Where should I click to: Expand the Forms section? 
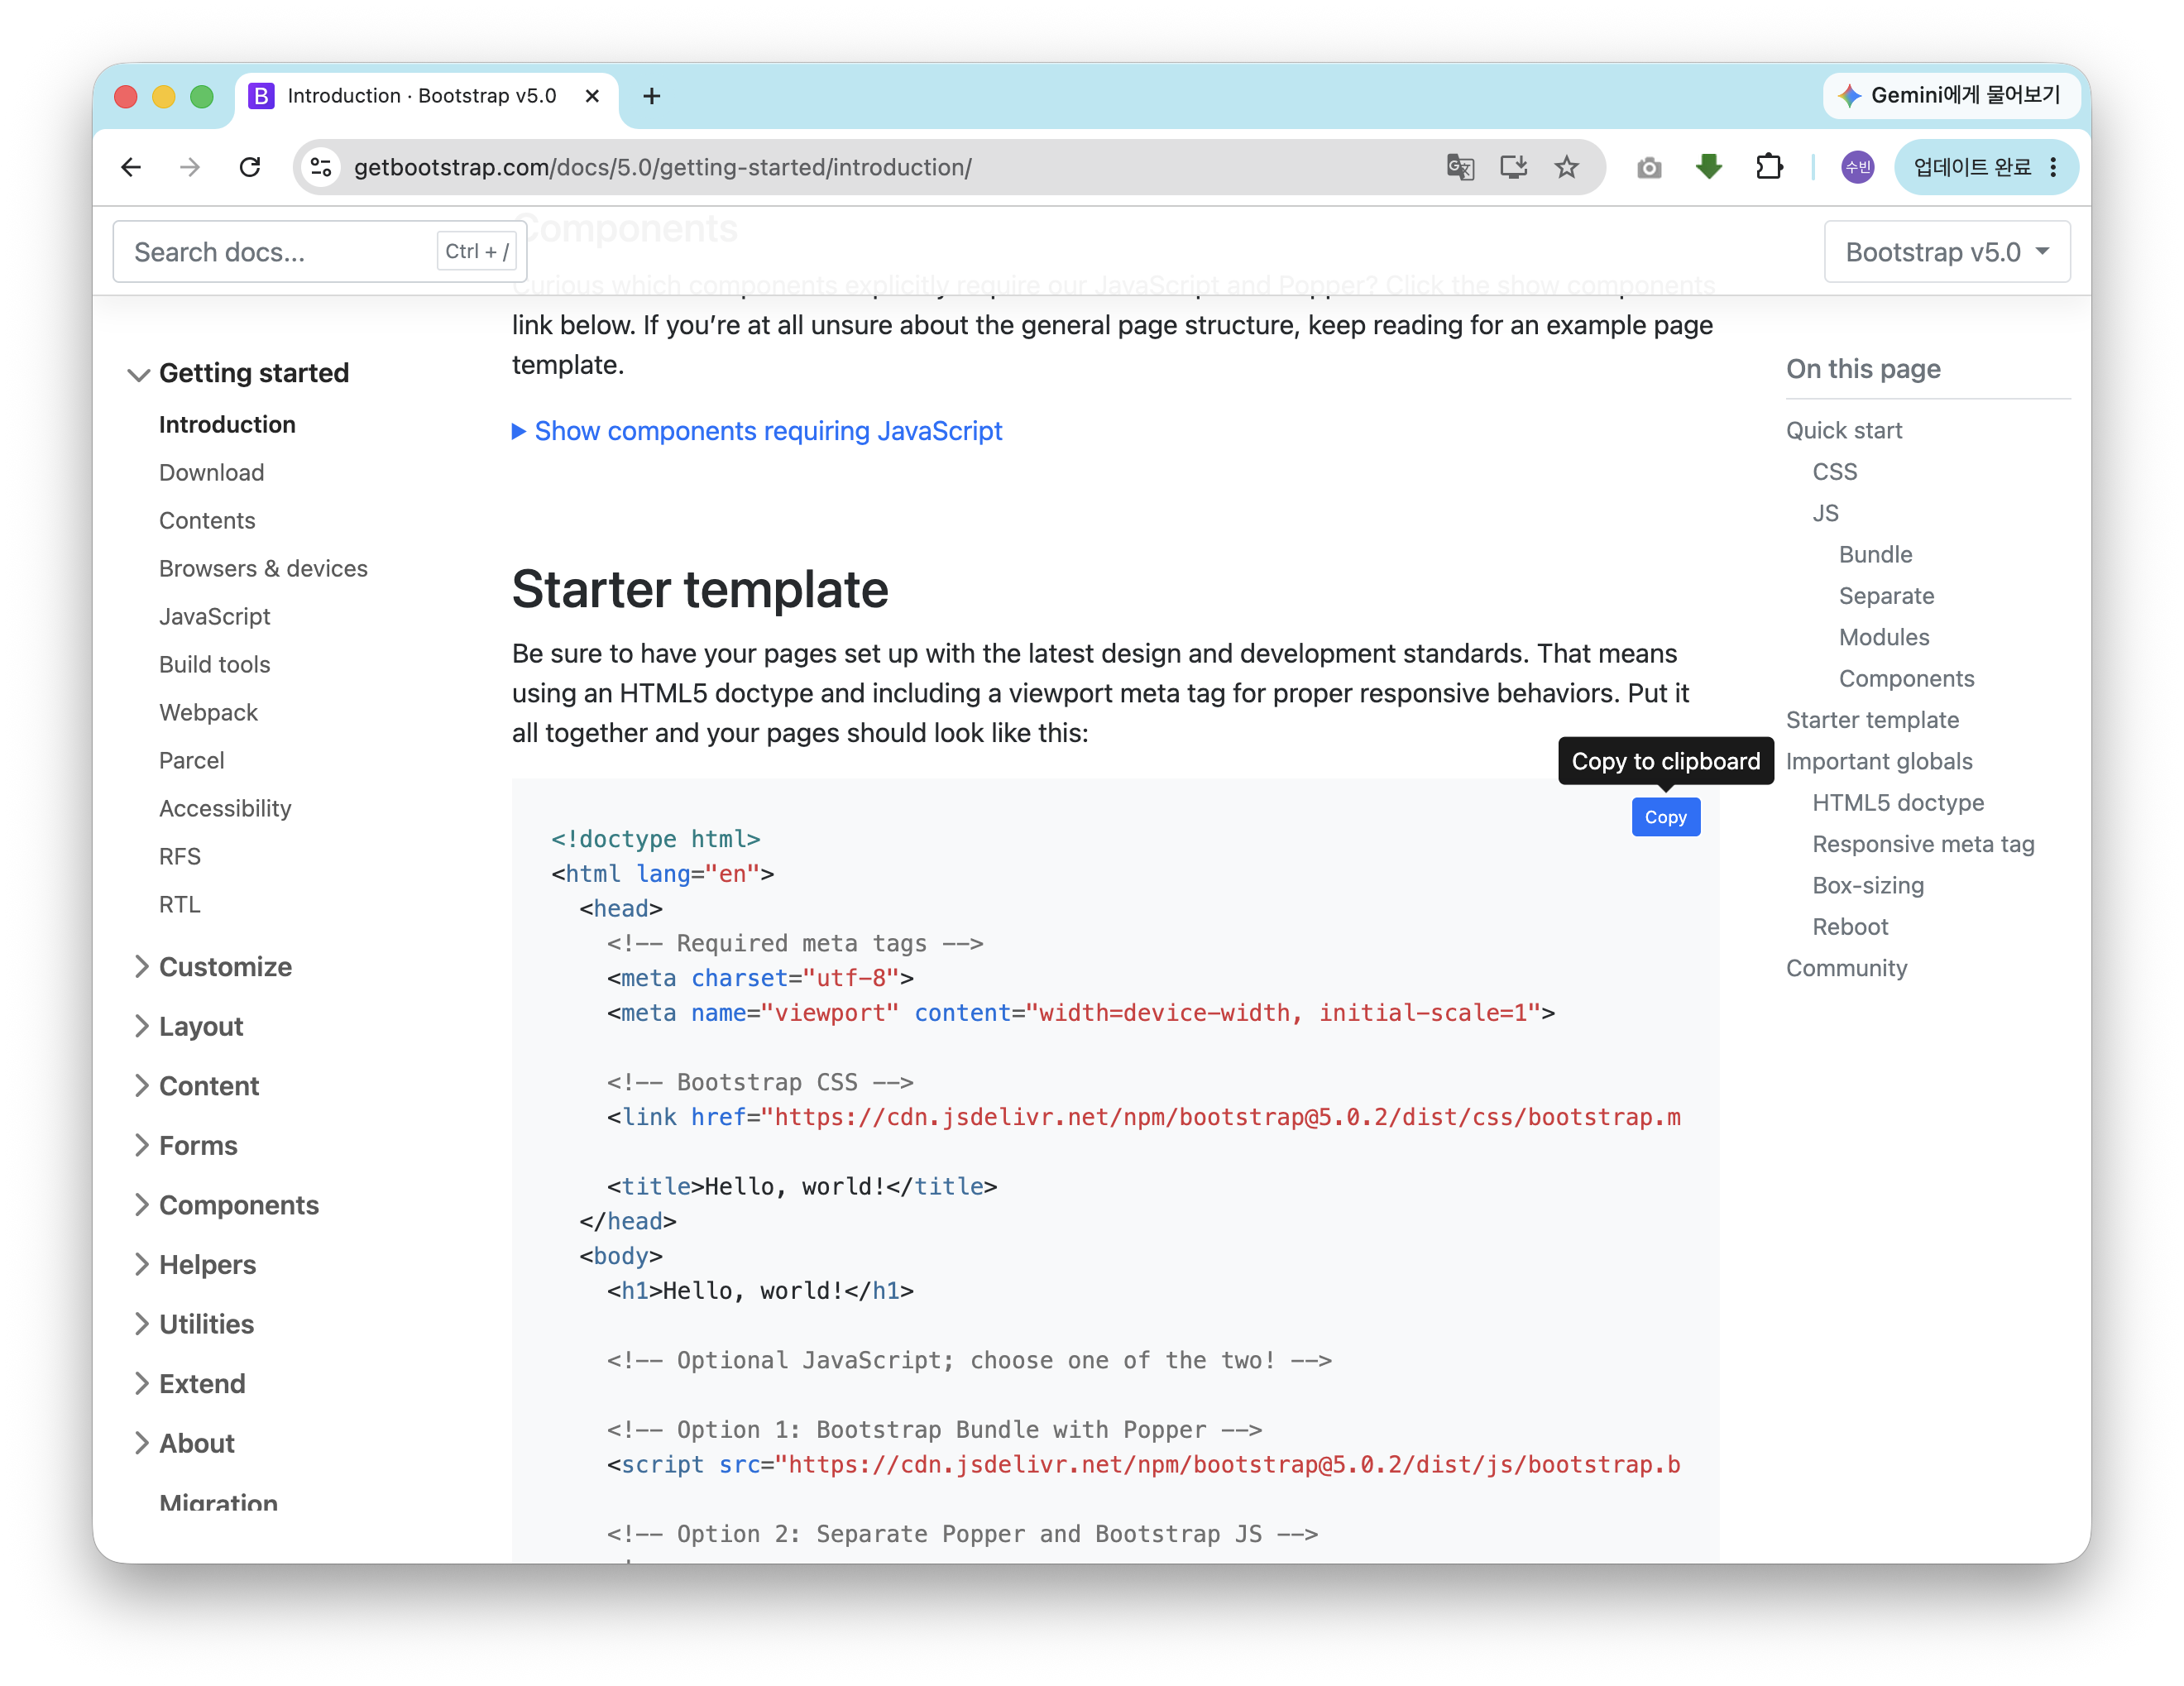[x=185, y=1146]
